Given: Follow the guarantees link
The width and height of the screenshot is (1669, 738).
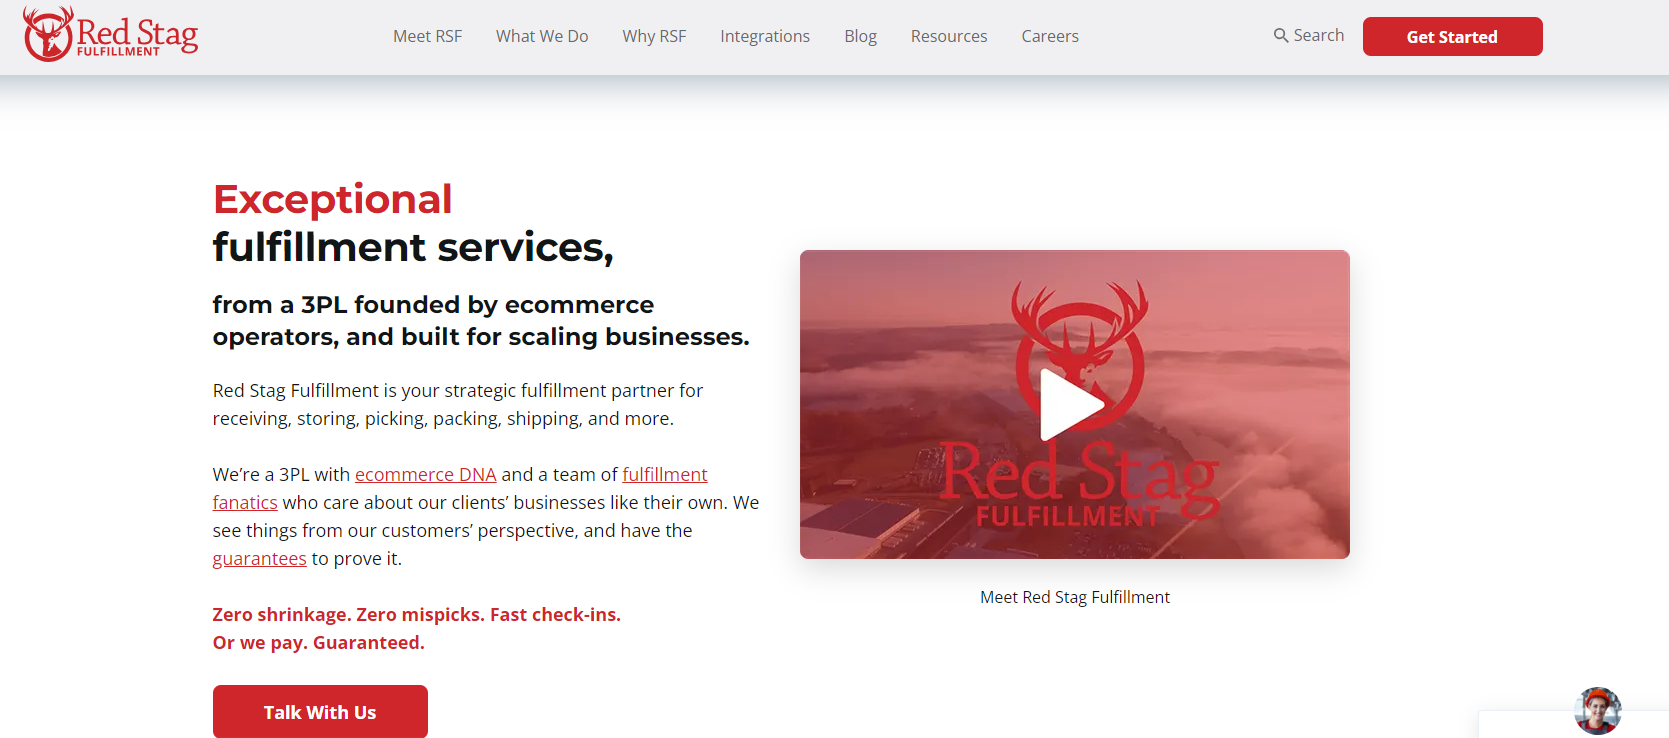Looking at the screenshot, I should coord(259,558).
